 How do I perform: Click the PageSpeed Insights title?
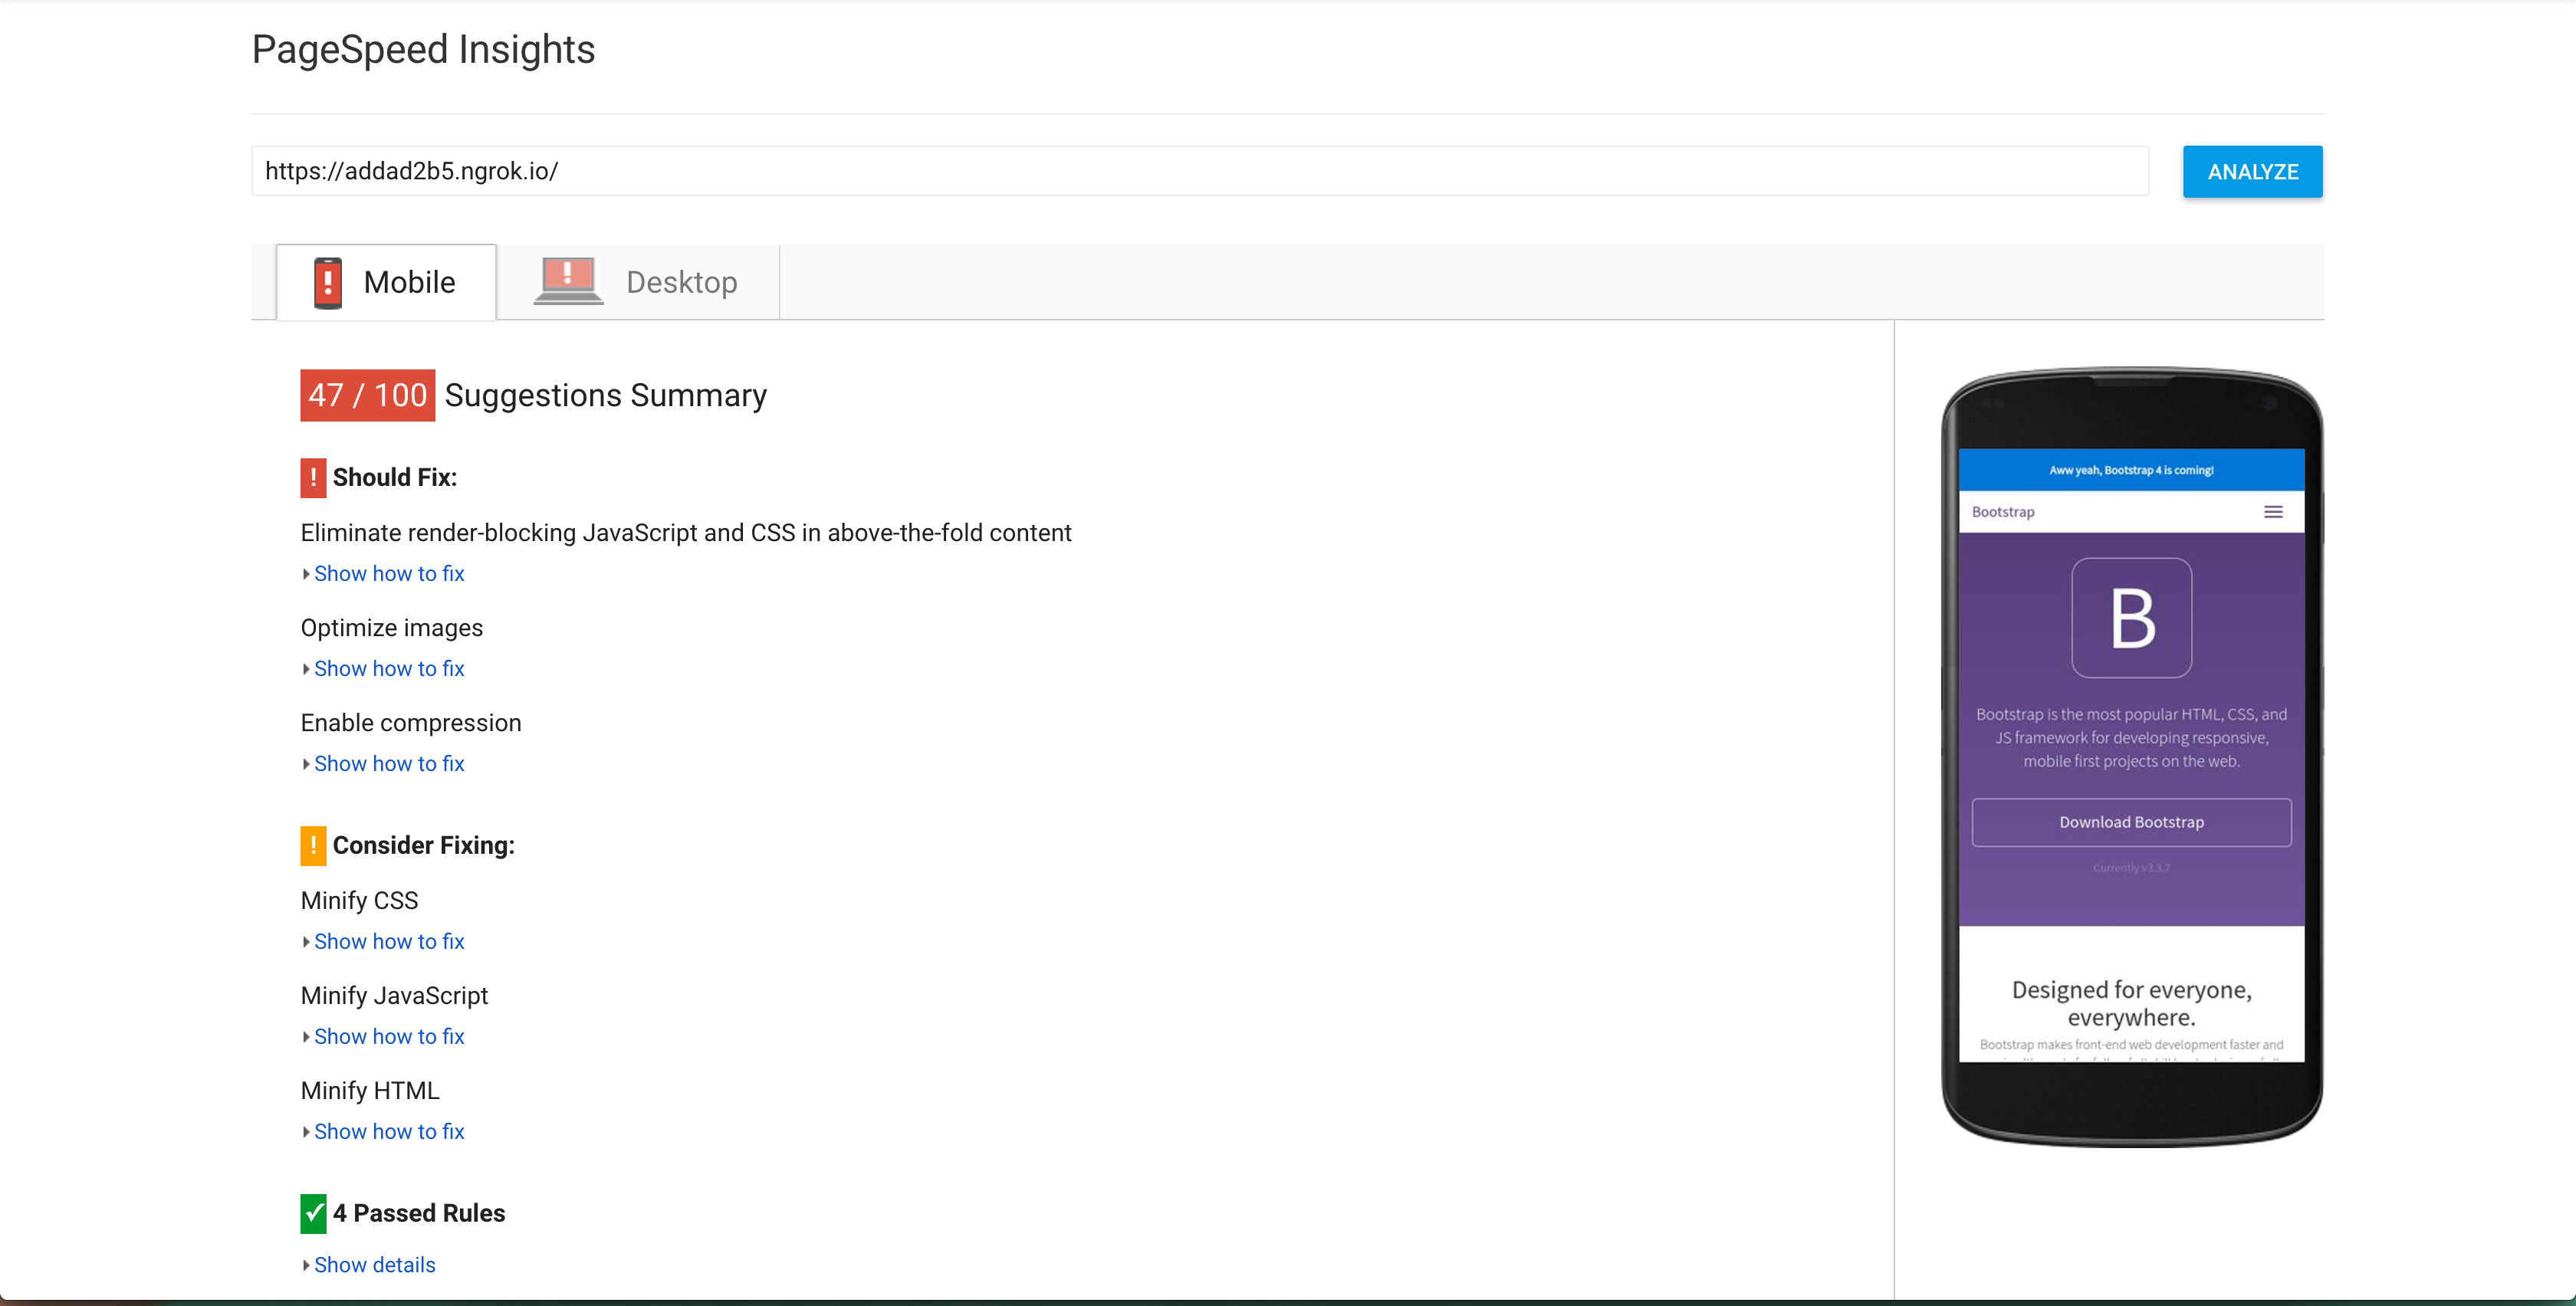pos(423,50)
